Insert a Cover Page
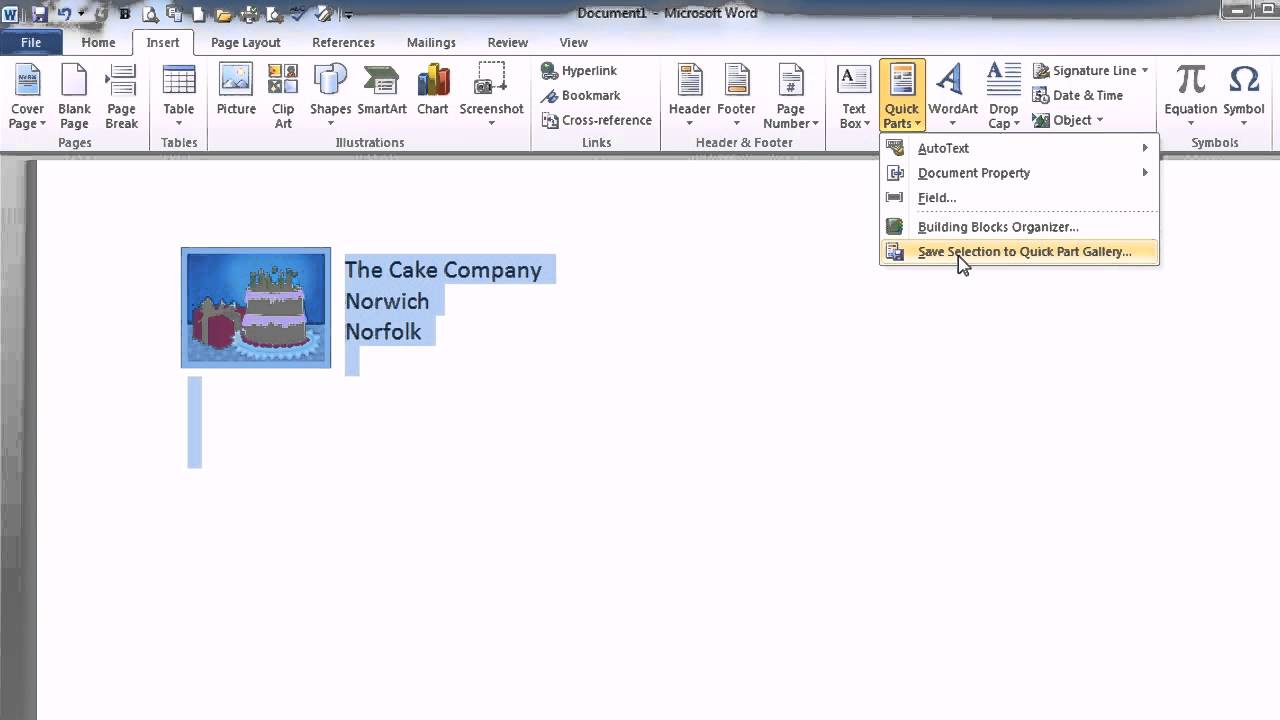 (x=27, y=96)
